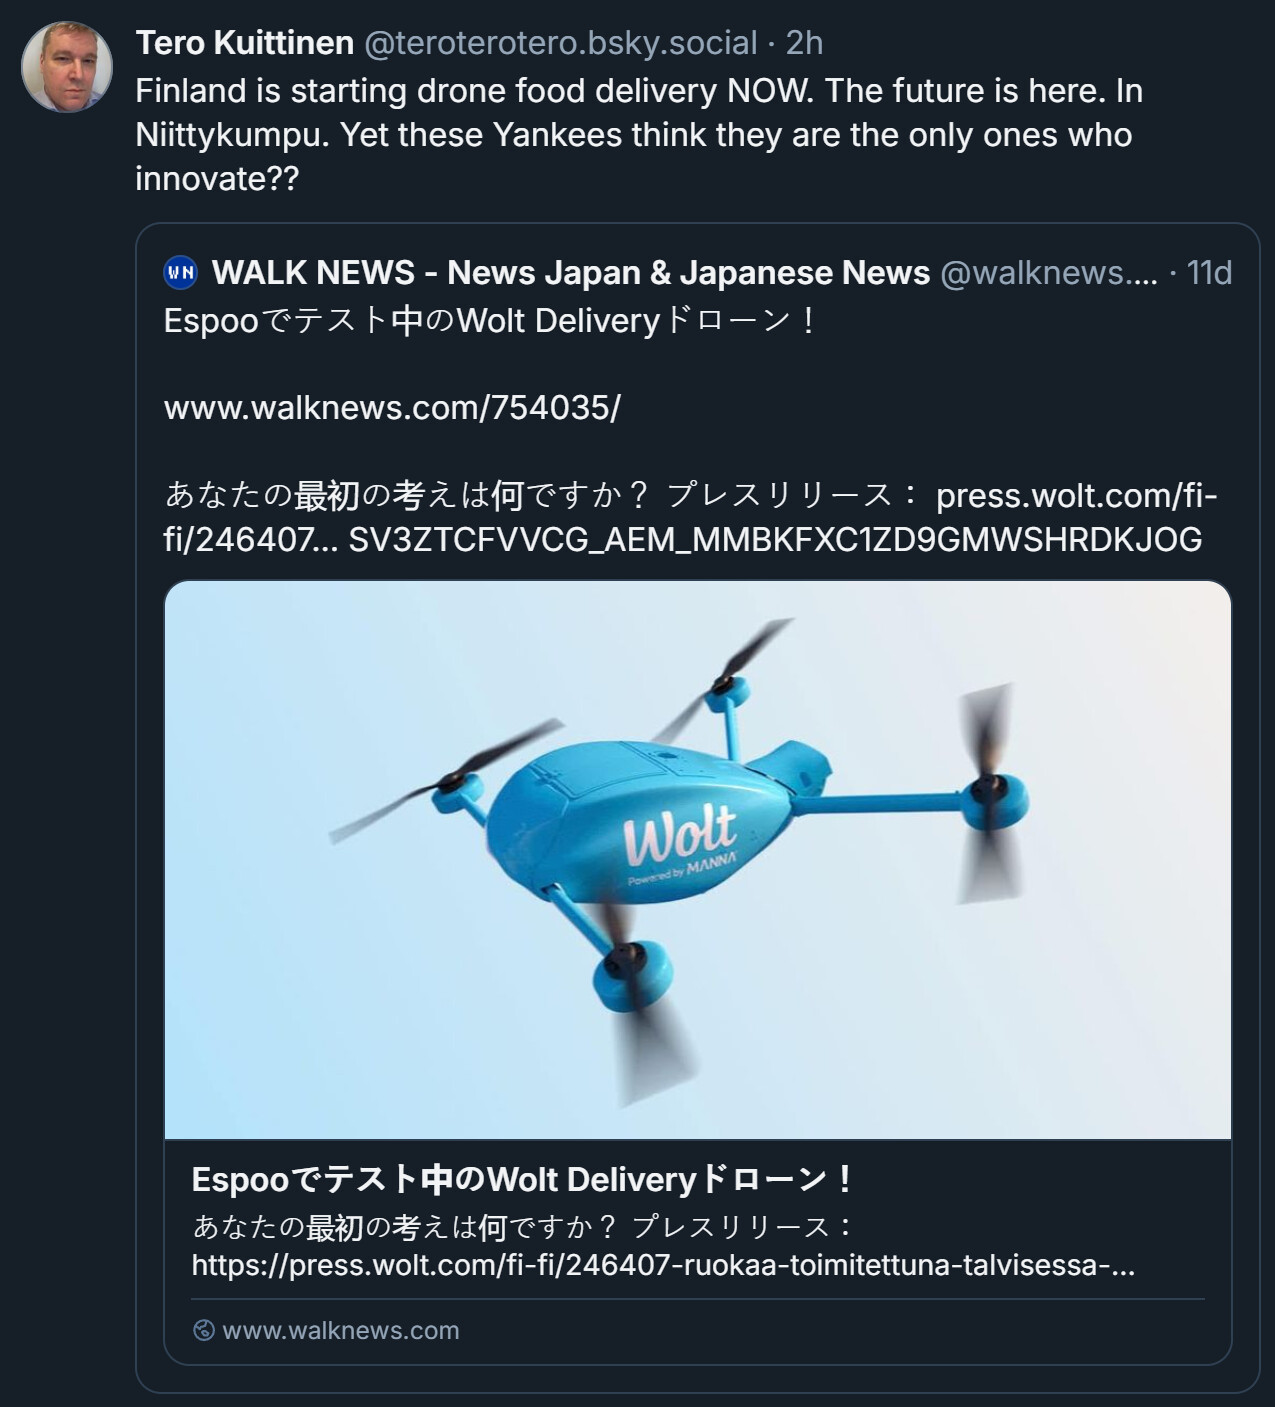
Task: Click the www.walknews.com domain footer text
Action: (341, 1330)
